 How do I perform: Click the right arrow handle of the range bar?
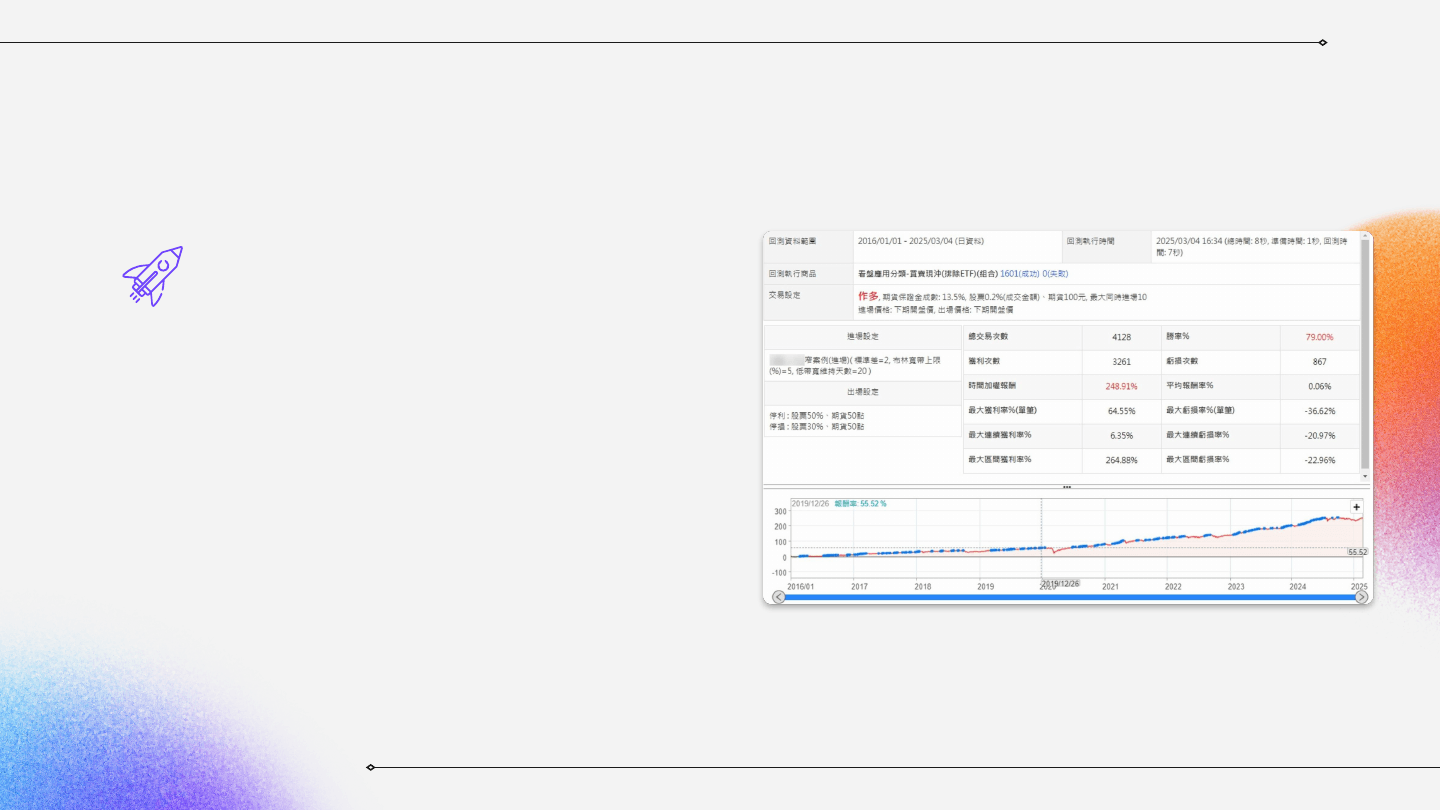pyautogui.click(x=1361, y=597)
